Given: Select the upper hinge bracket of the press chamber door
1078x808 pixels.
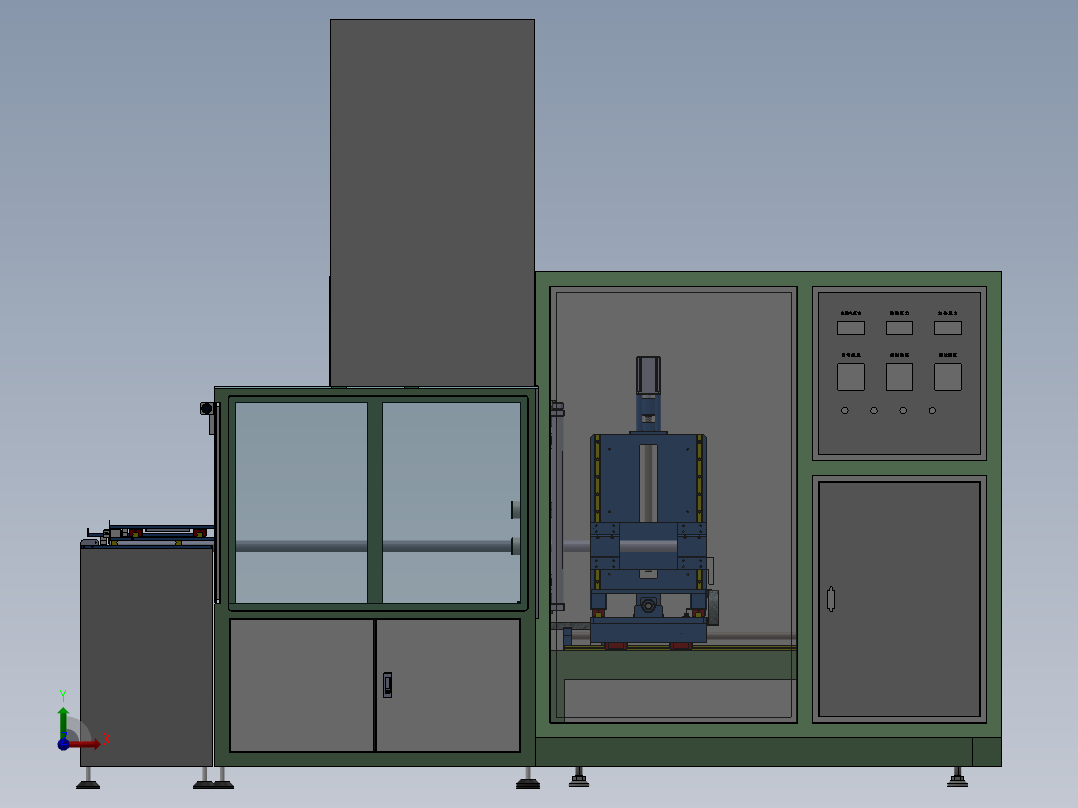Looking at the screenshot, I should [x=557, y=410].
